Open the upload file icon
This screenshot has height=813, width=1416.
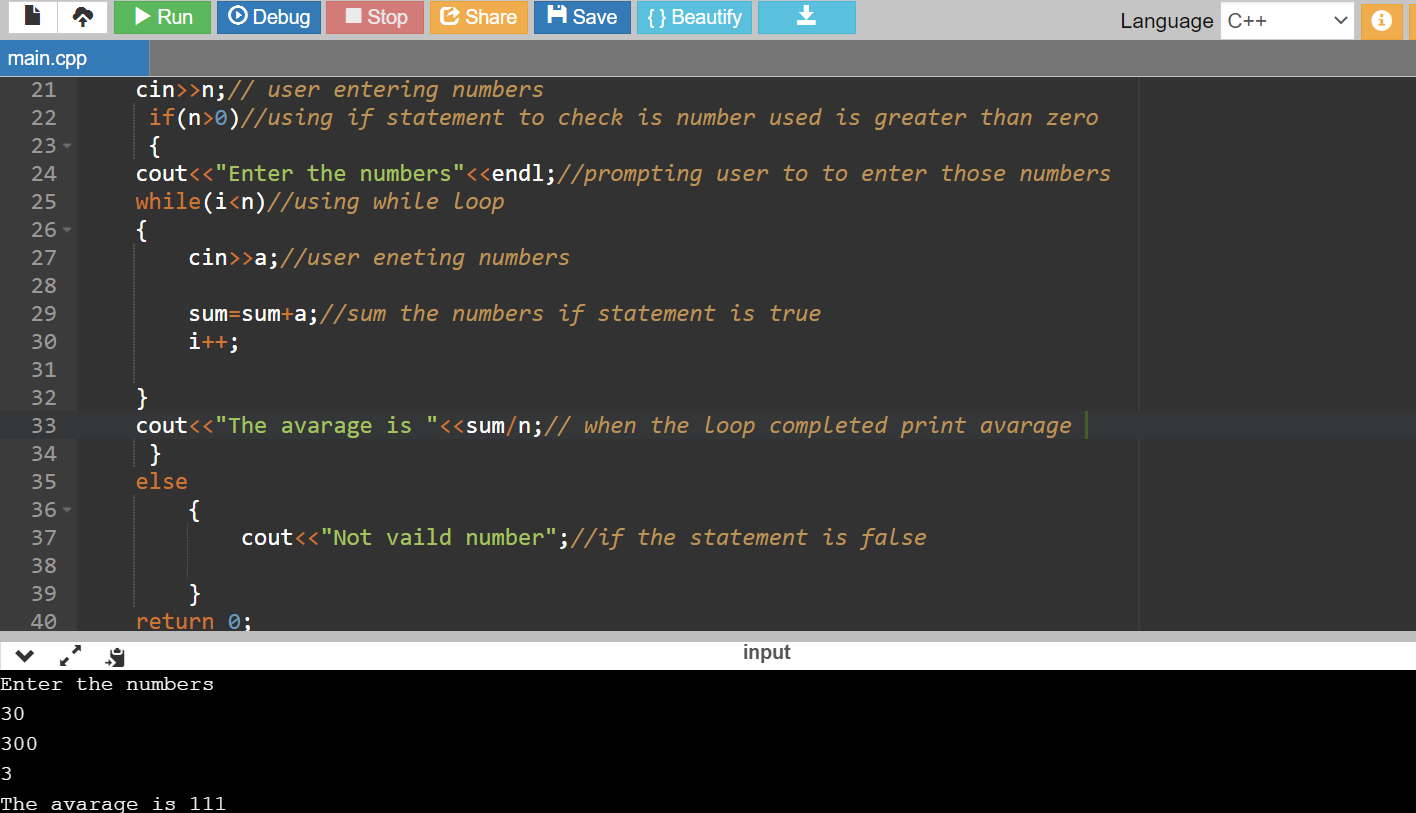click(82, 17)
